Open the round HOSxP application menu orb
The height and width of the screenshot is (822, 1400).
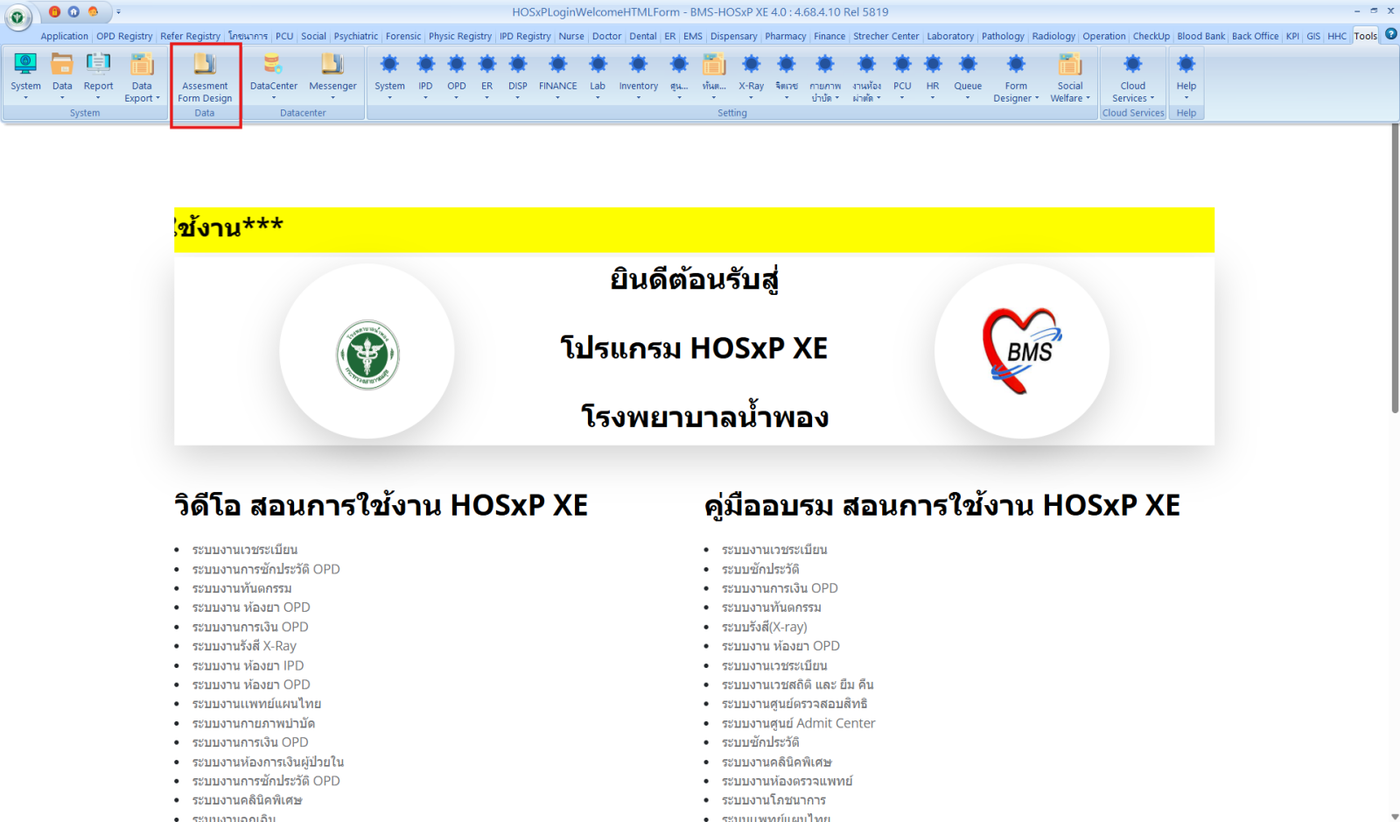[x=18, y=17]
